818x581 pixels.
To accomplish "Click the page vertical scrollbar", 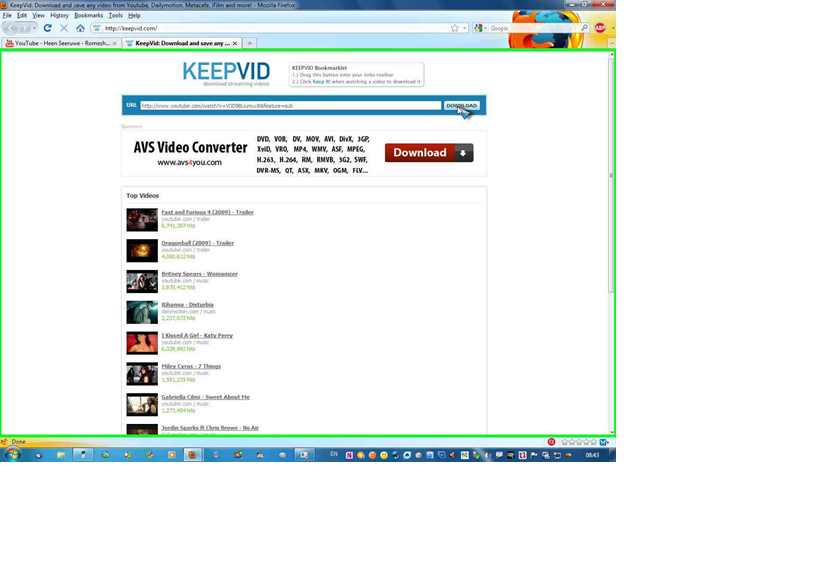I will [x=611, y=240].
